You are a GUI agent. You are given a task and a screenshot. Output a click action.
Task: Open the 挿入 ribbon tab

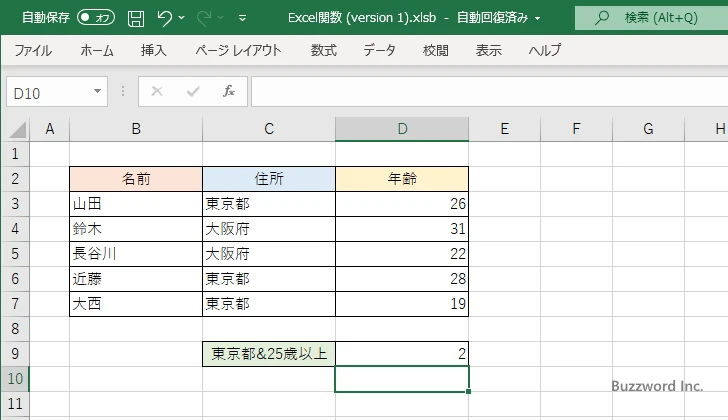tap(154, 50)
